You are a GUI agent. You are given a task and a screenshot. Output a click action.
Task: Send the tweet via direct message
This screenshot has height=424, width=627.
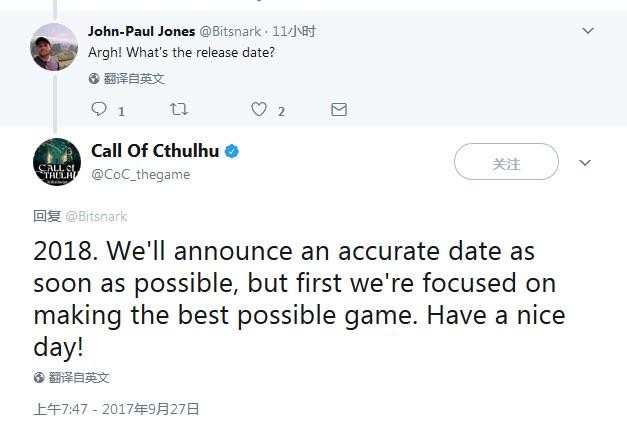[339, 110]
